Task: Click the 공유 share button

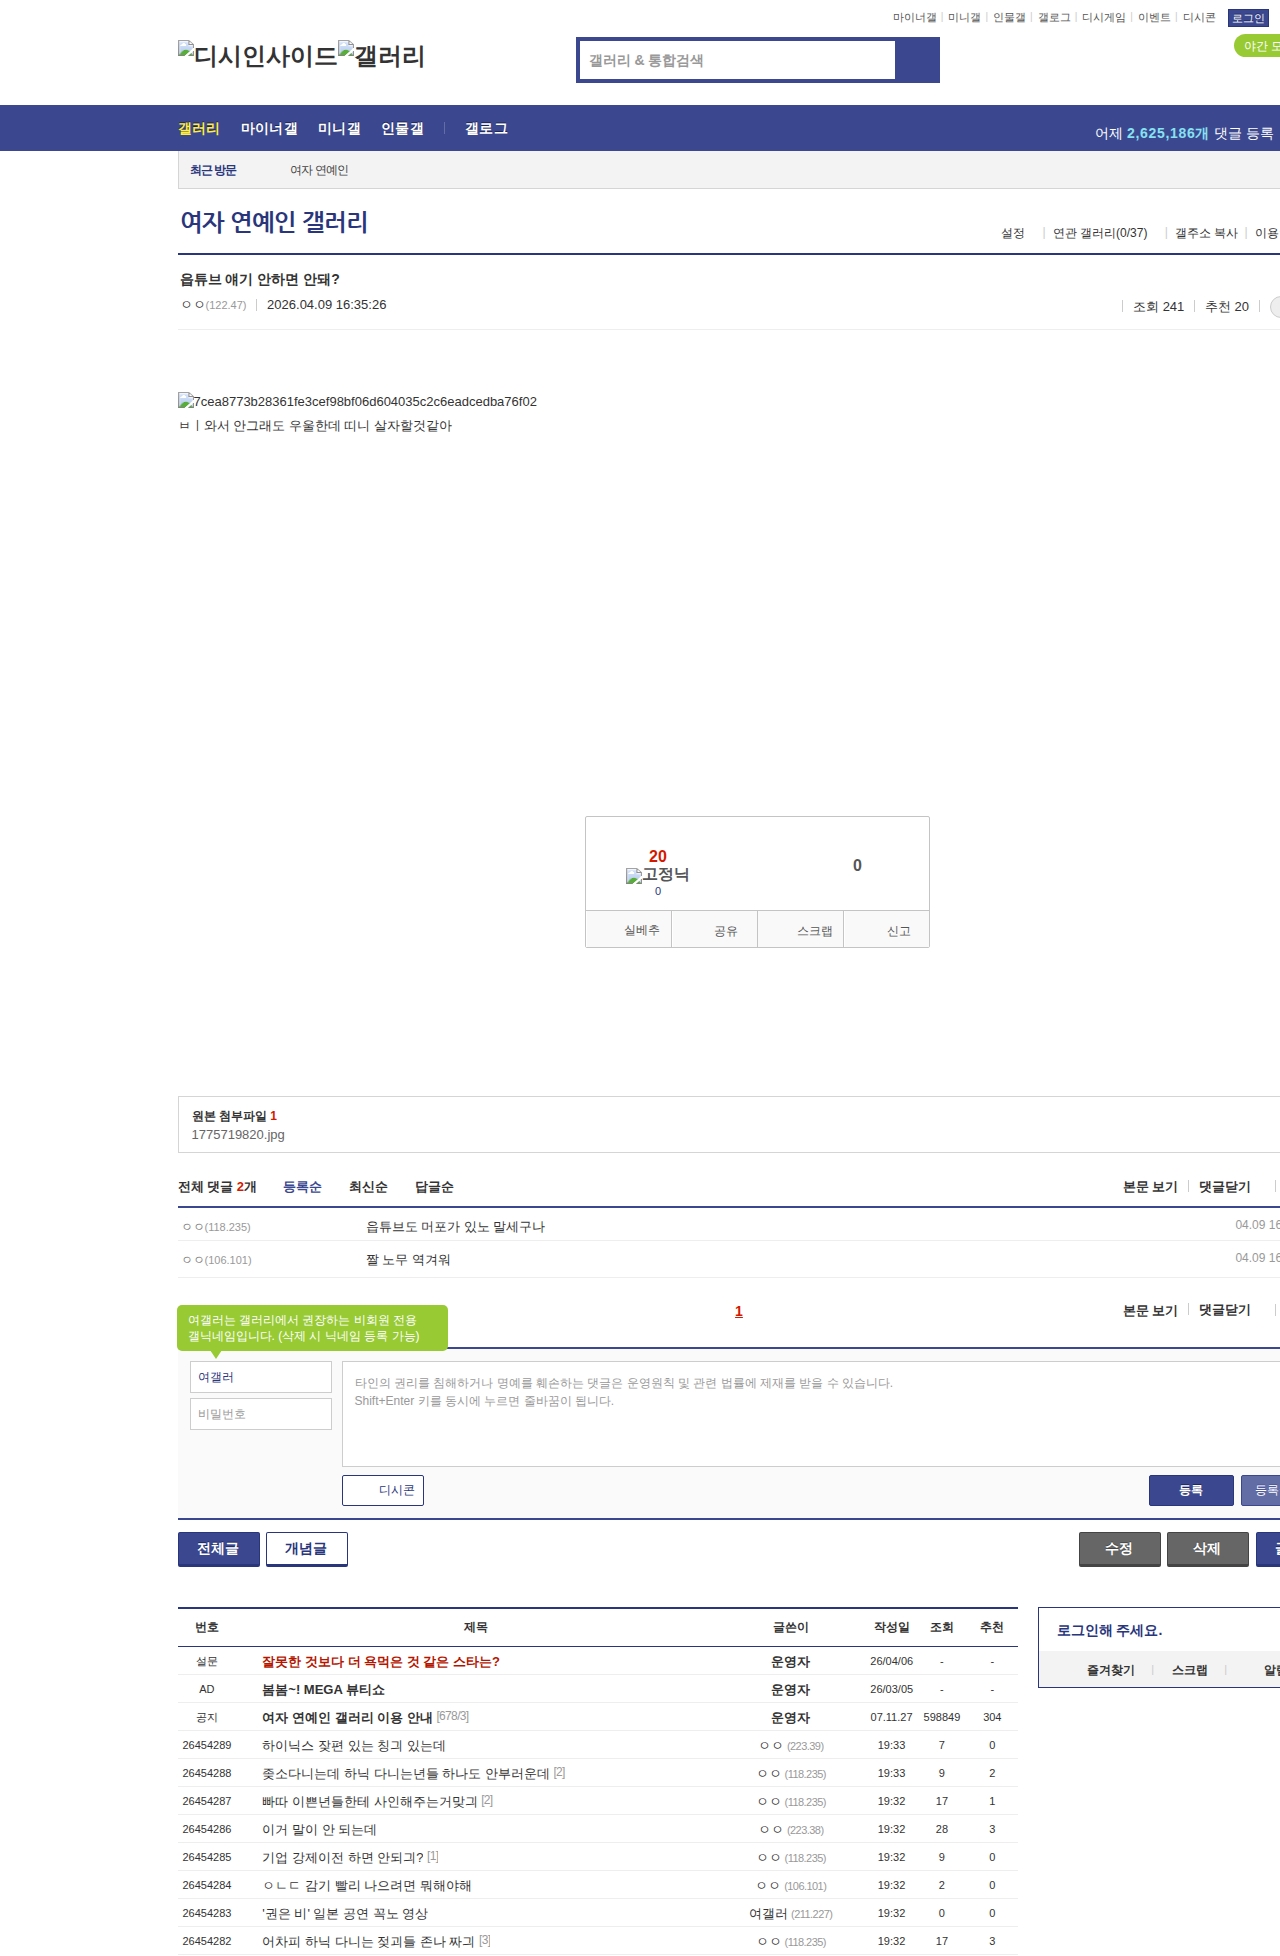Action: pyautogui.click(x=715, y=930)
